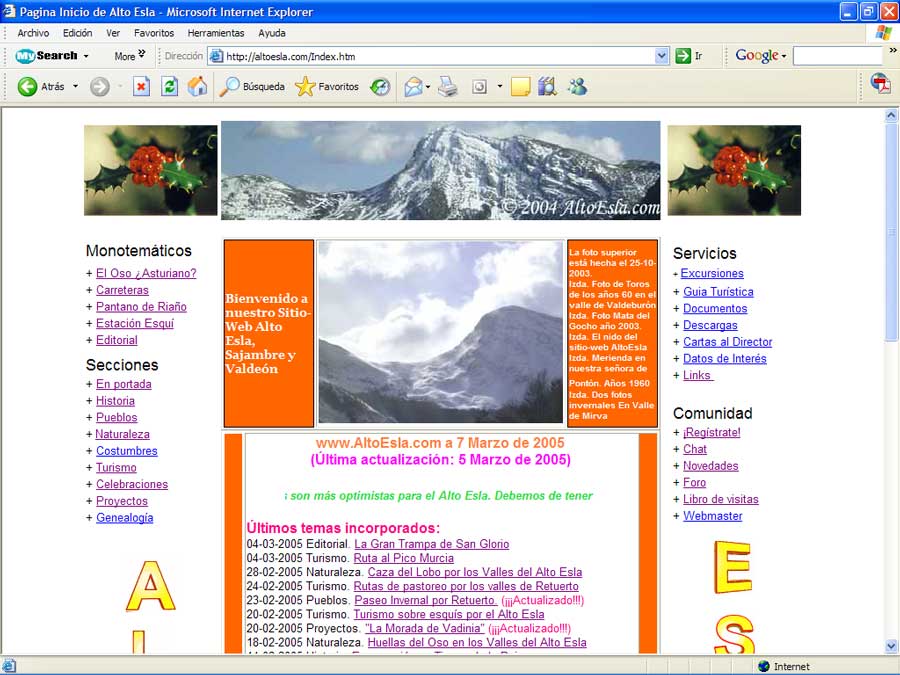Open the Favoritos star panel
900x675 pixels.
click(x=327, y=87)
